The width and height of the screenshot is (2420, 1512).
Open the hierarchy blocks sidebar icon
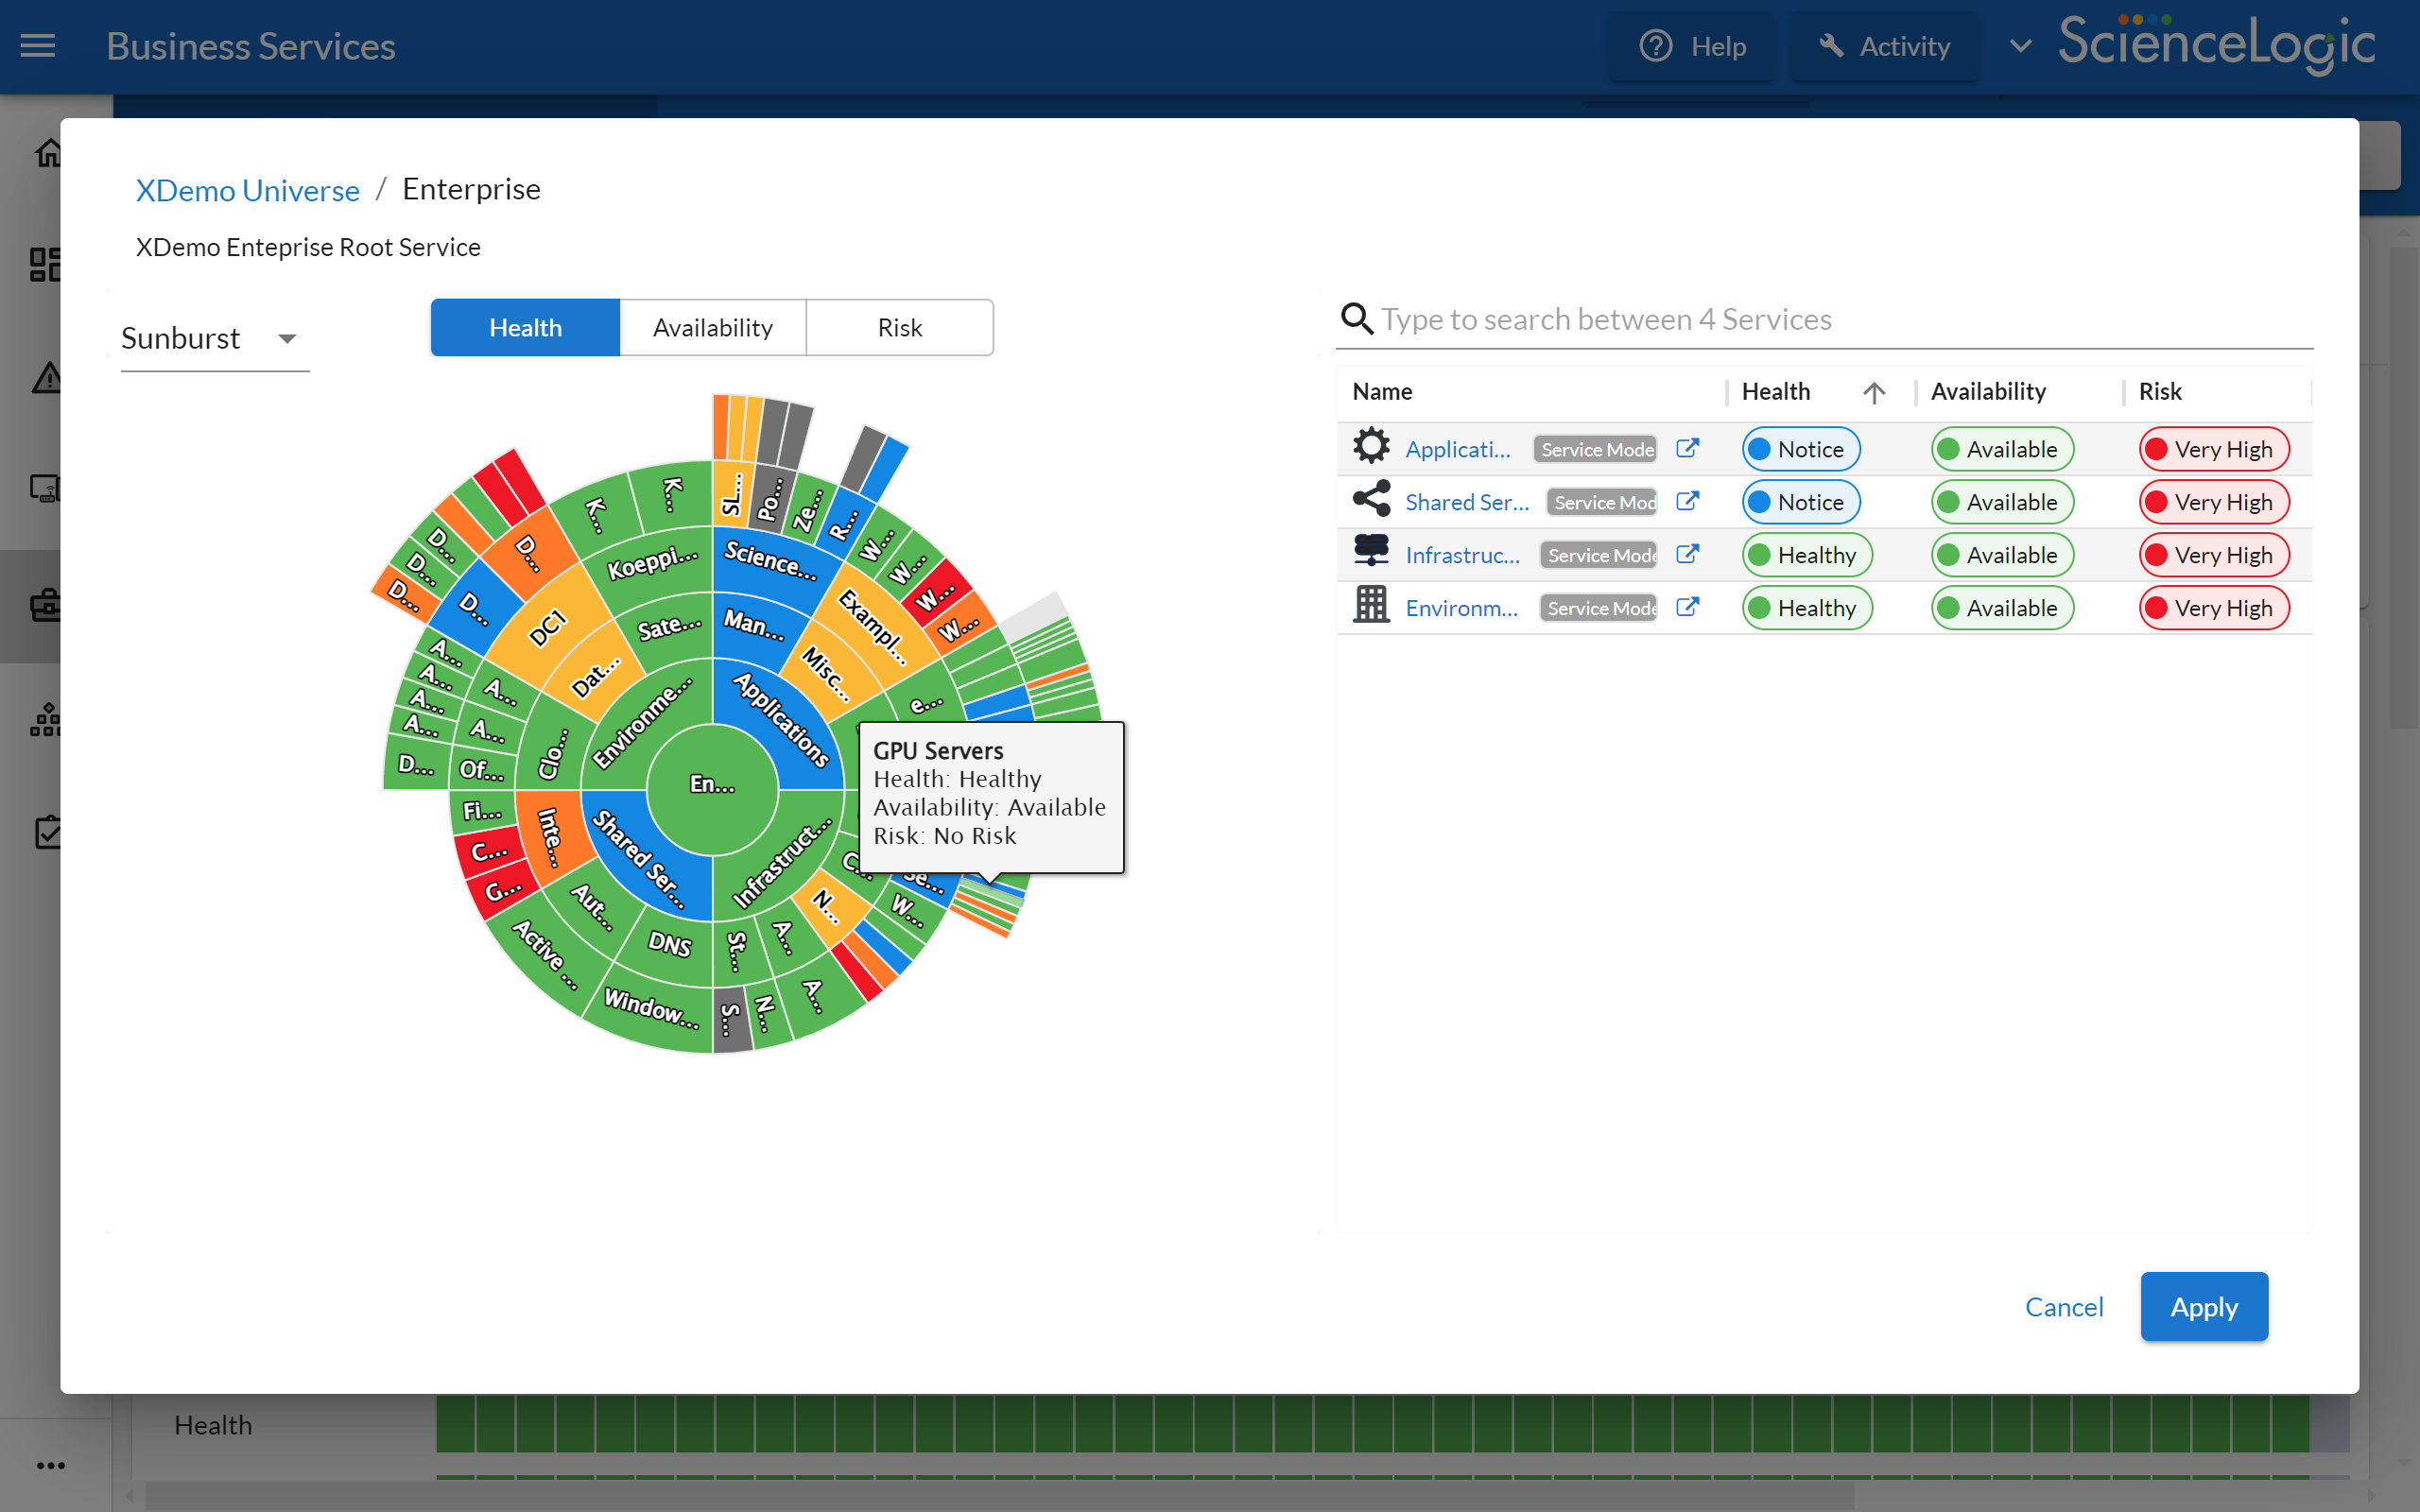[x=45, y=719]
